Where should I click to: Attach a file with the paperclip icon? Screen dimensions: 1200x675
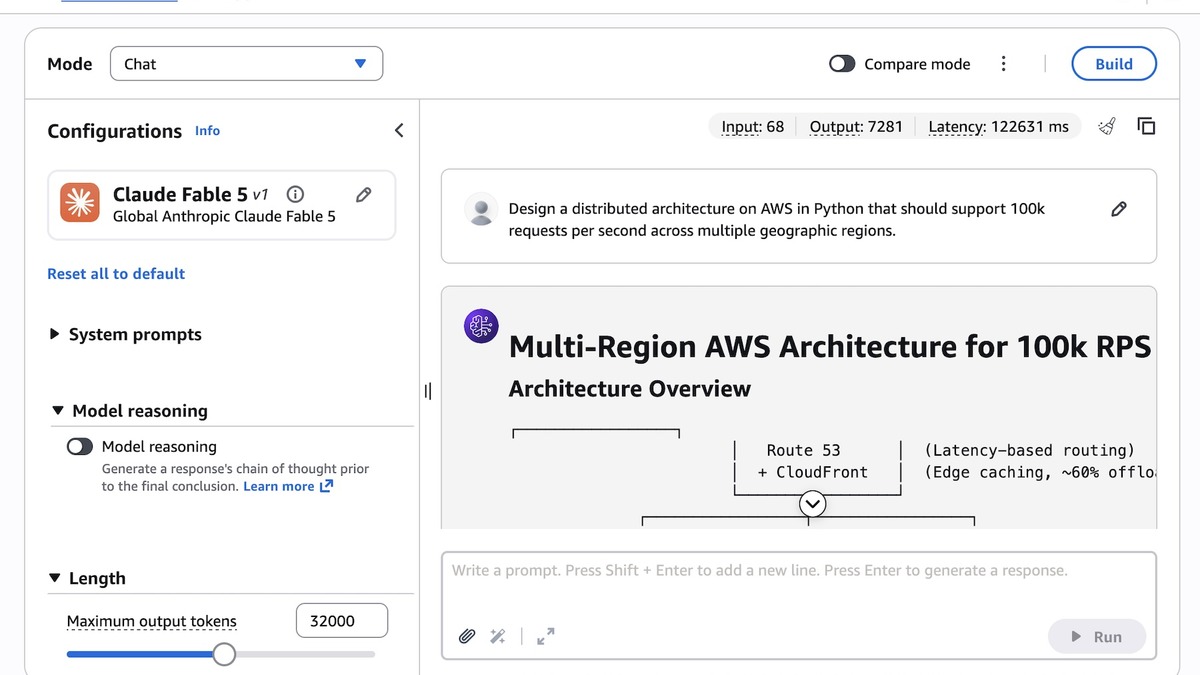click(466, 636)
